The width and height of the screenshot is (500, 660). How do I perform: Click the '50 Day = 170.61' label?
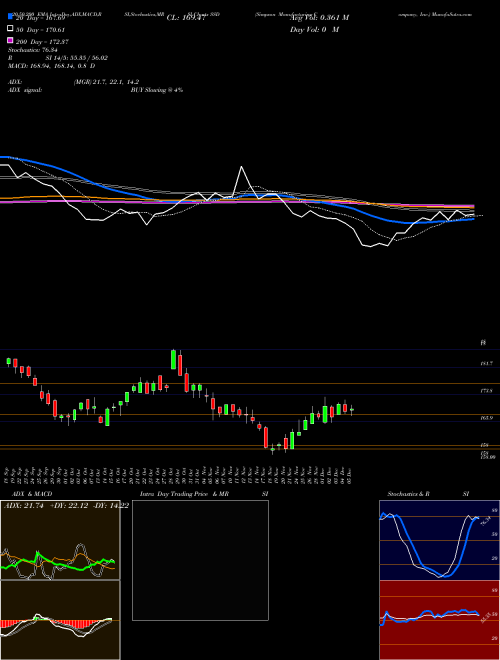(x=40, y=30)
